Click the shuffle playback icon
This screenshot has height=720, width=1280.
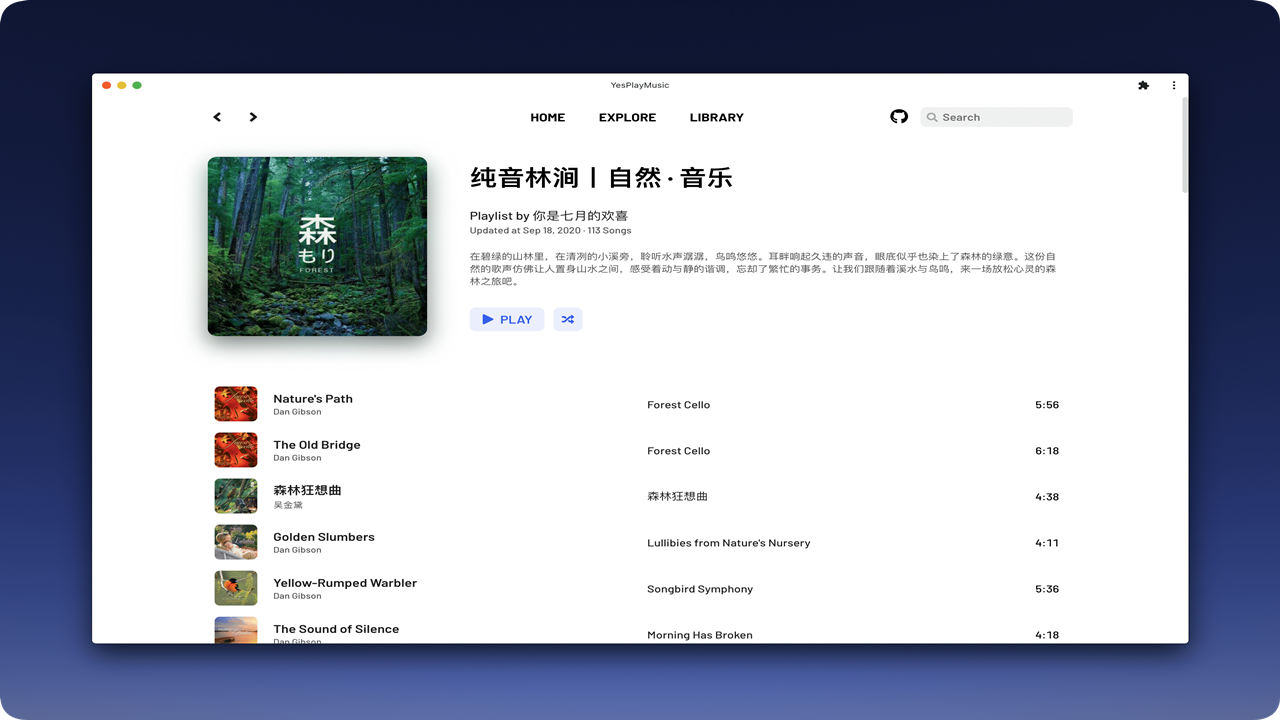568,319
